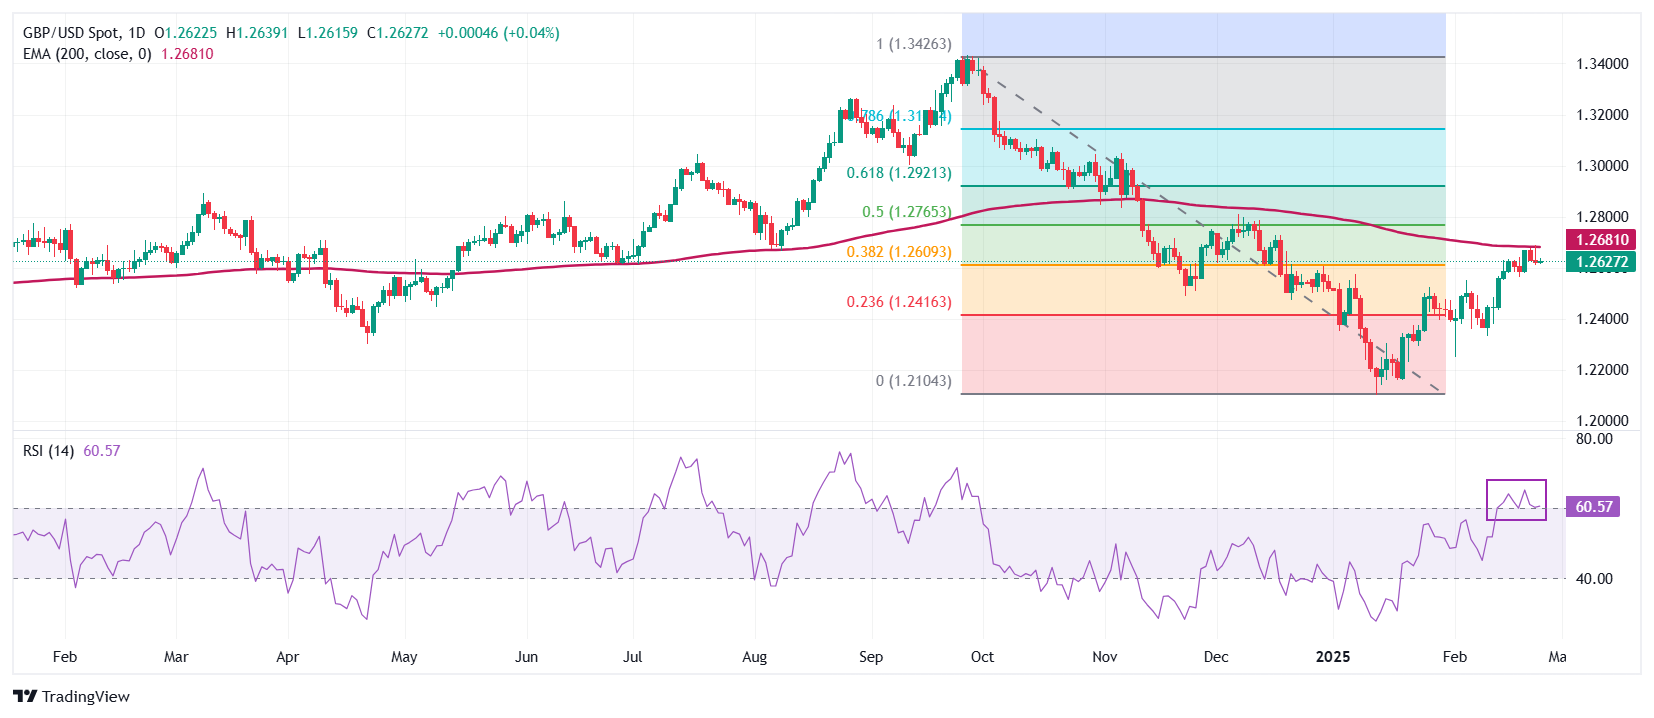Click the green 1.26272 price axis label
The height and width of the screenshot is (718, 1654).
click(x=1602, y=262)
